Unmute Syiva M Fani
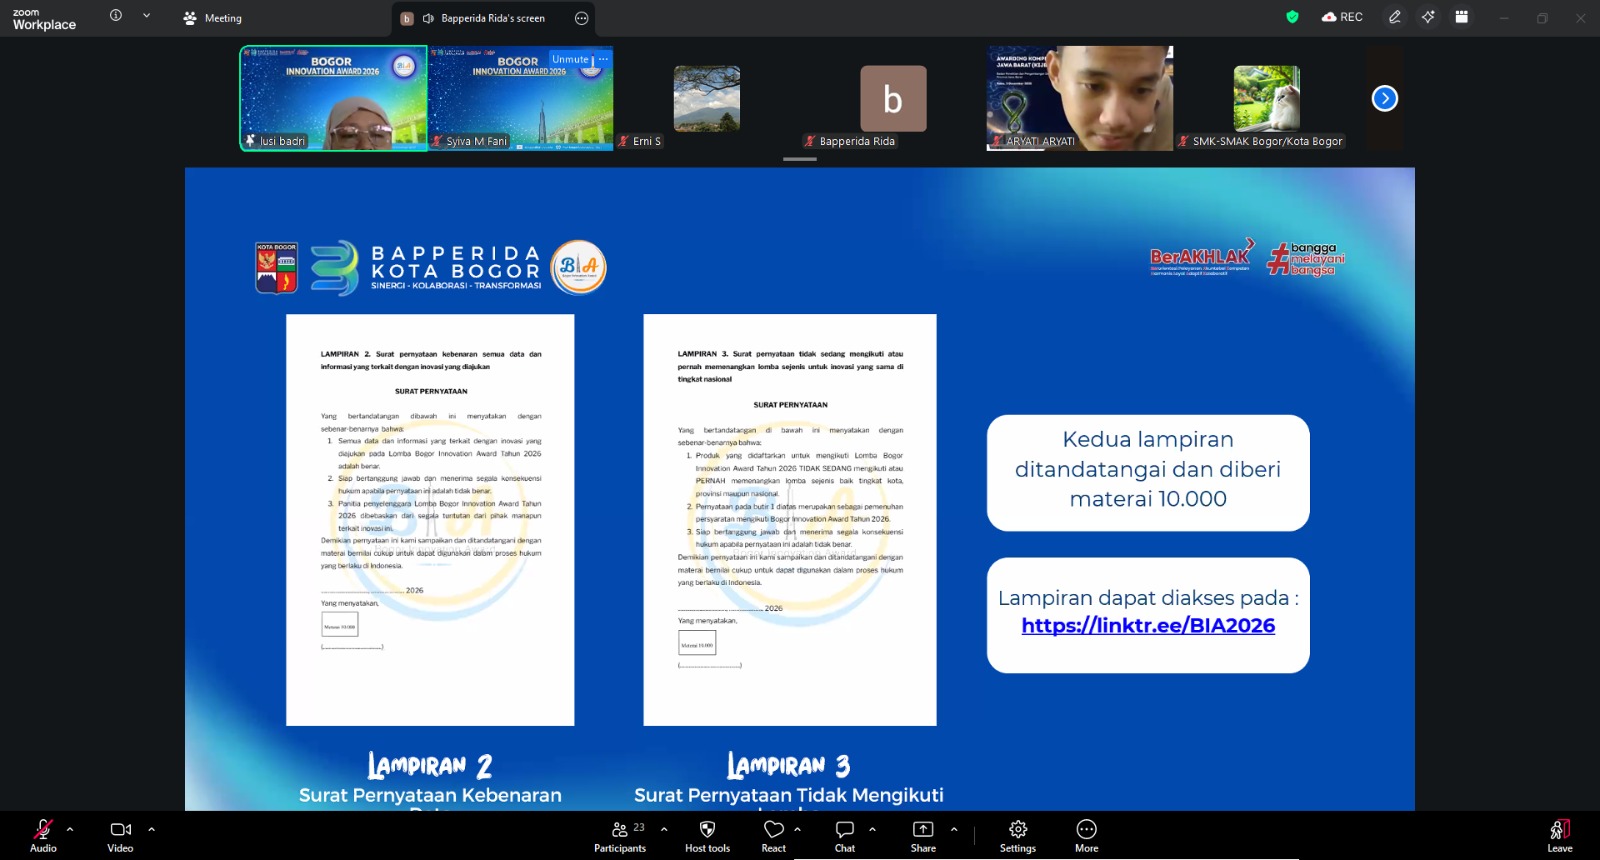This screenshot has width=1600, height=860. pos(570,59)
